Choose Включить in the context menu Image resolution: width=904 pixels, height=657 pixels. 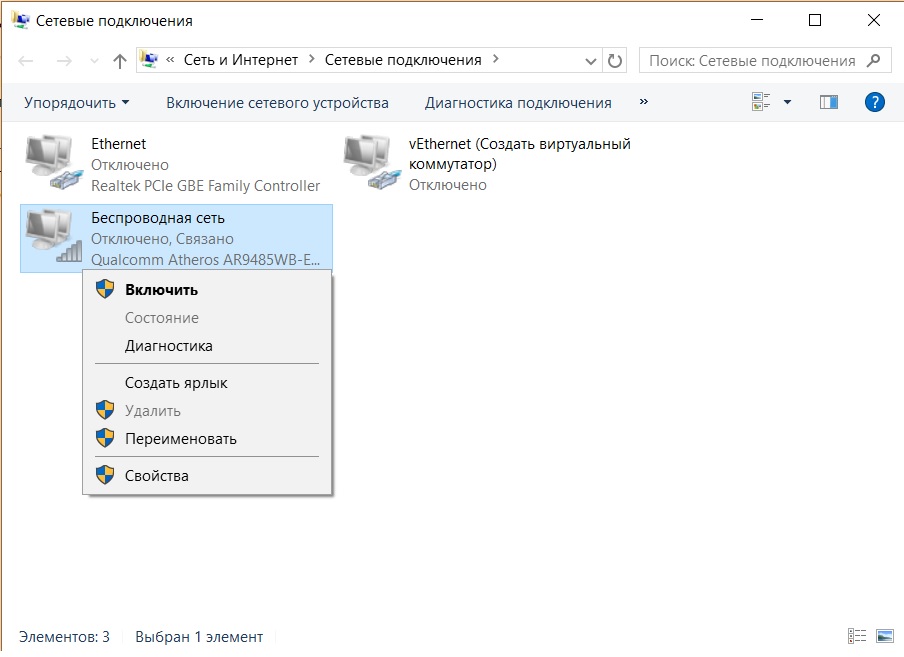(161, 290)
